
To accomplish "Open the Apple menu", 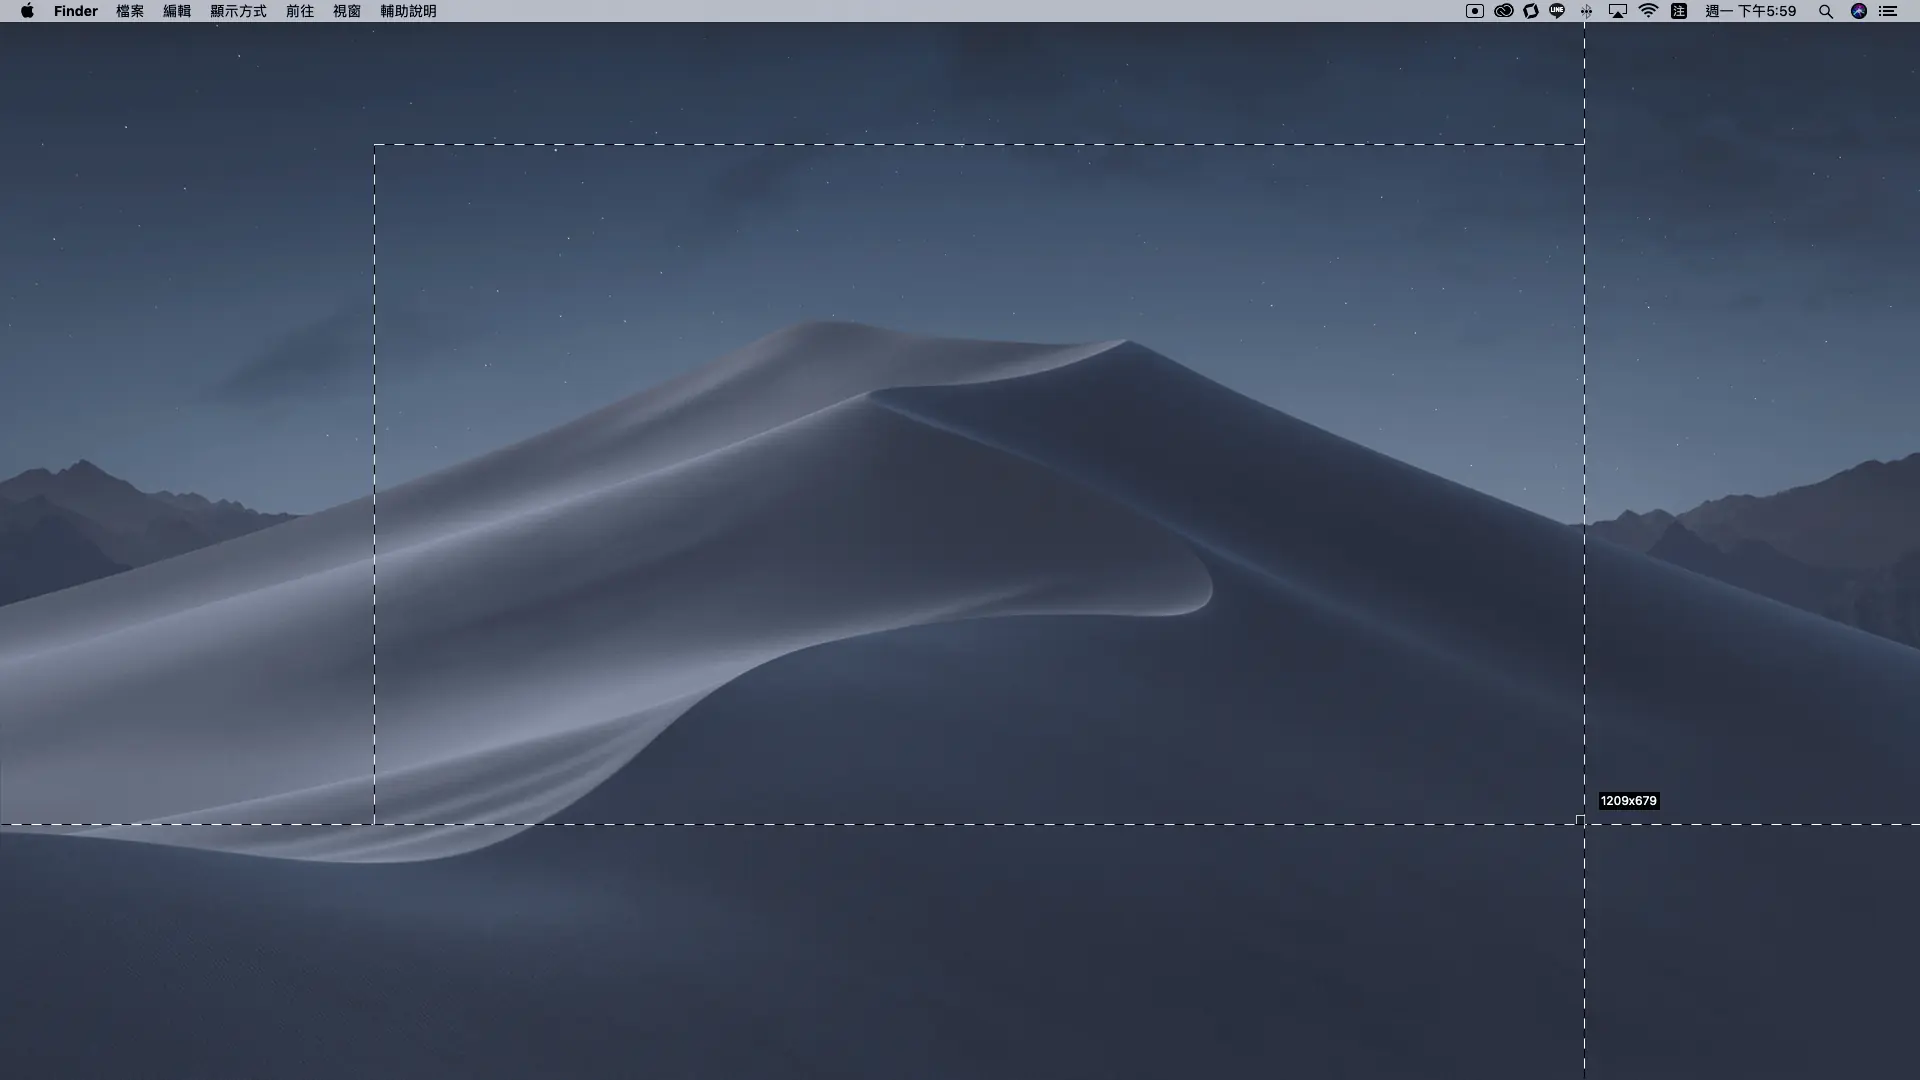I will (27, 11).
